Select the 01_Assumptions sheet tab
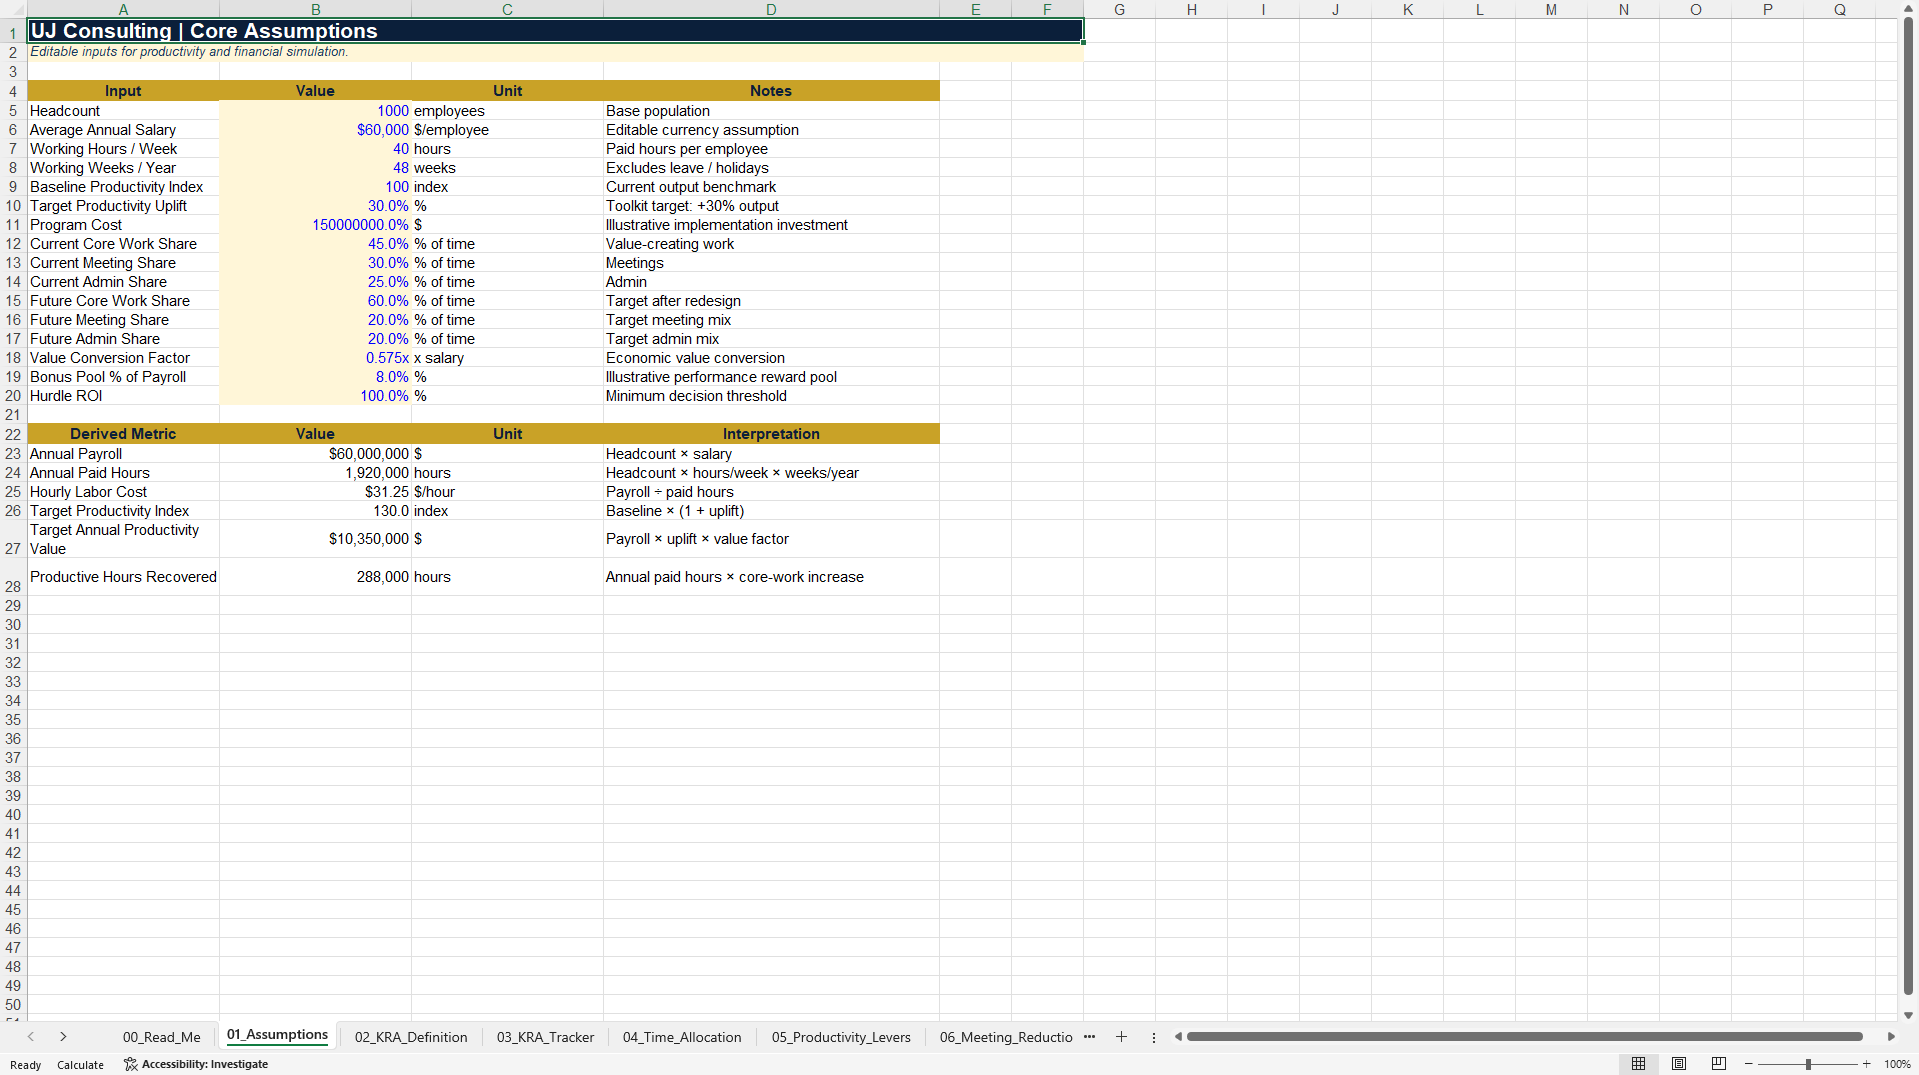The image size is (1919, 1075). [277, 1035]
